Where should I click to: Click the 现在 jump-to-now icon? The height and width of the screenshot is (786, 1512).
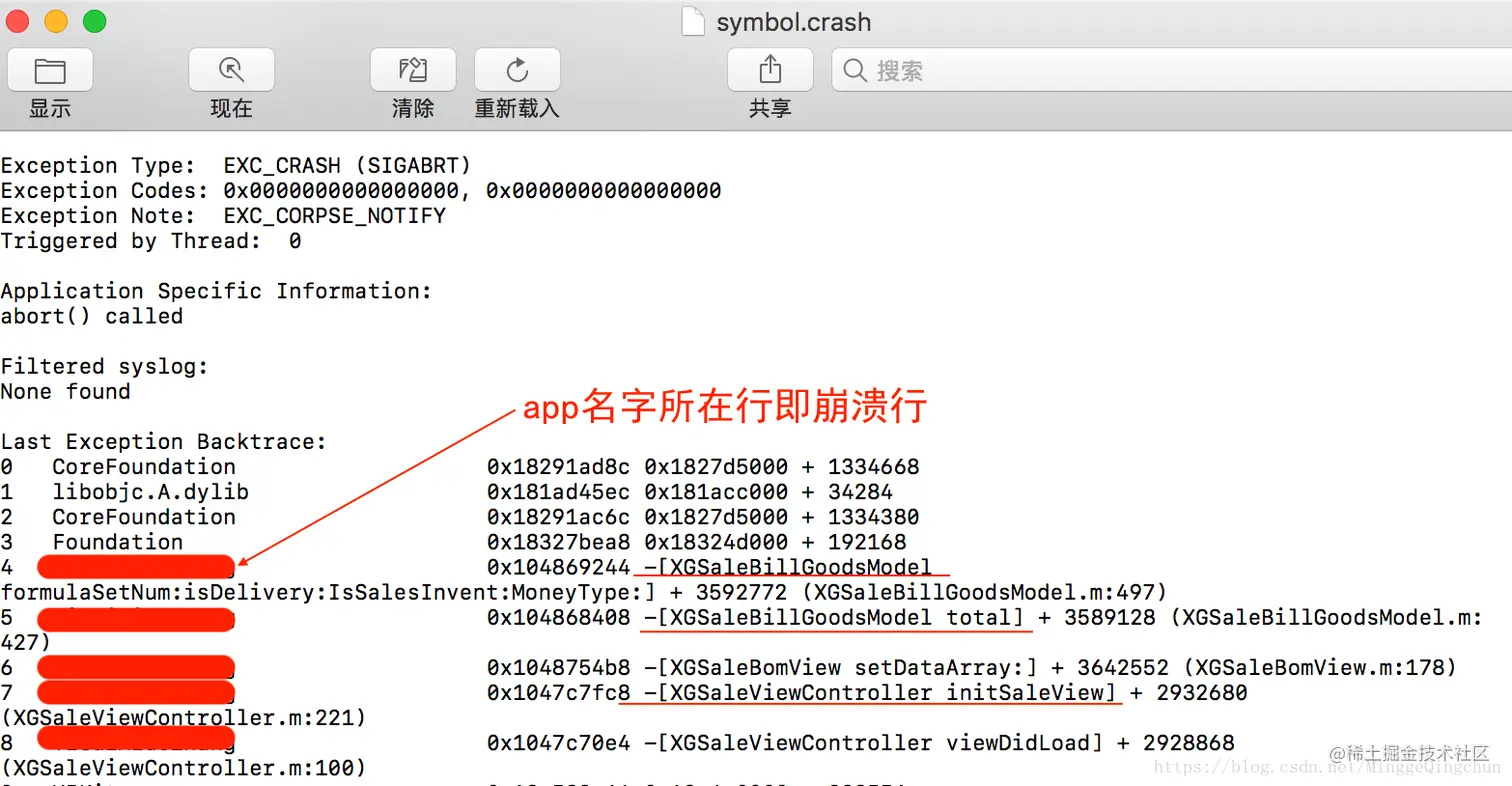pos(231,70)
